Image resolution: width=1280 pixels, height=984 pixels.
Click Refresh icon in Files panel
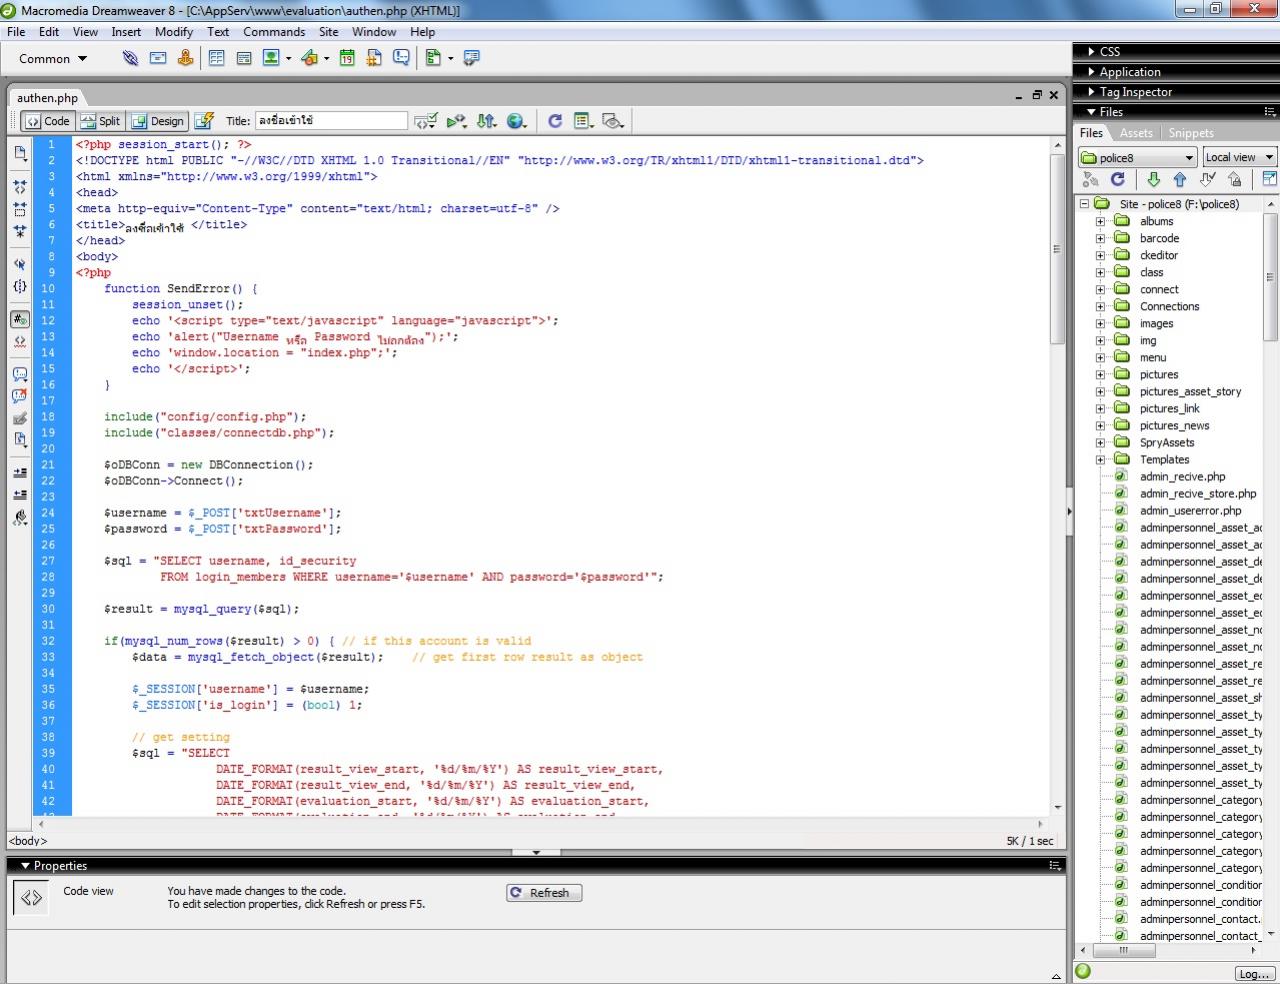coord(1118,179)
